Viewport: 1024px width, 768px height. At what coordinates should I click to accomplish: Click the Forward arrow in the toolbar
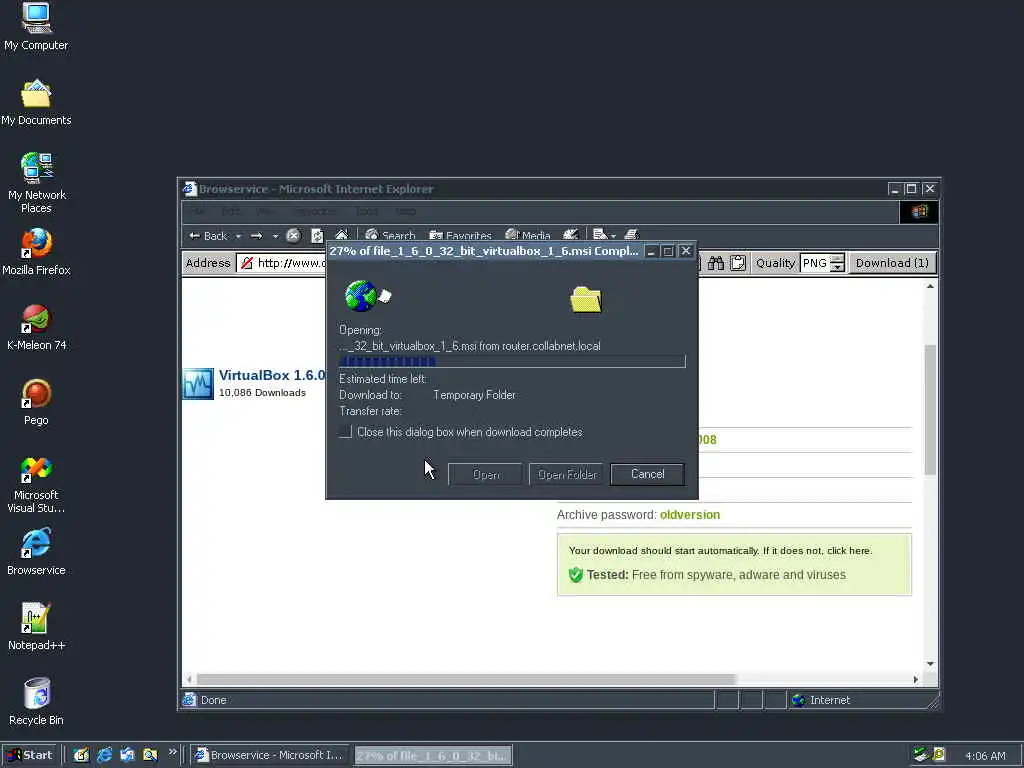(257, 236)
